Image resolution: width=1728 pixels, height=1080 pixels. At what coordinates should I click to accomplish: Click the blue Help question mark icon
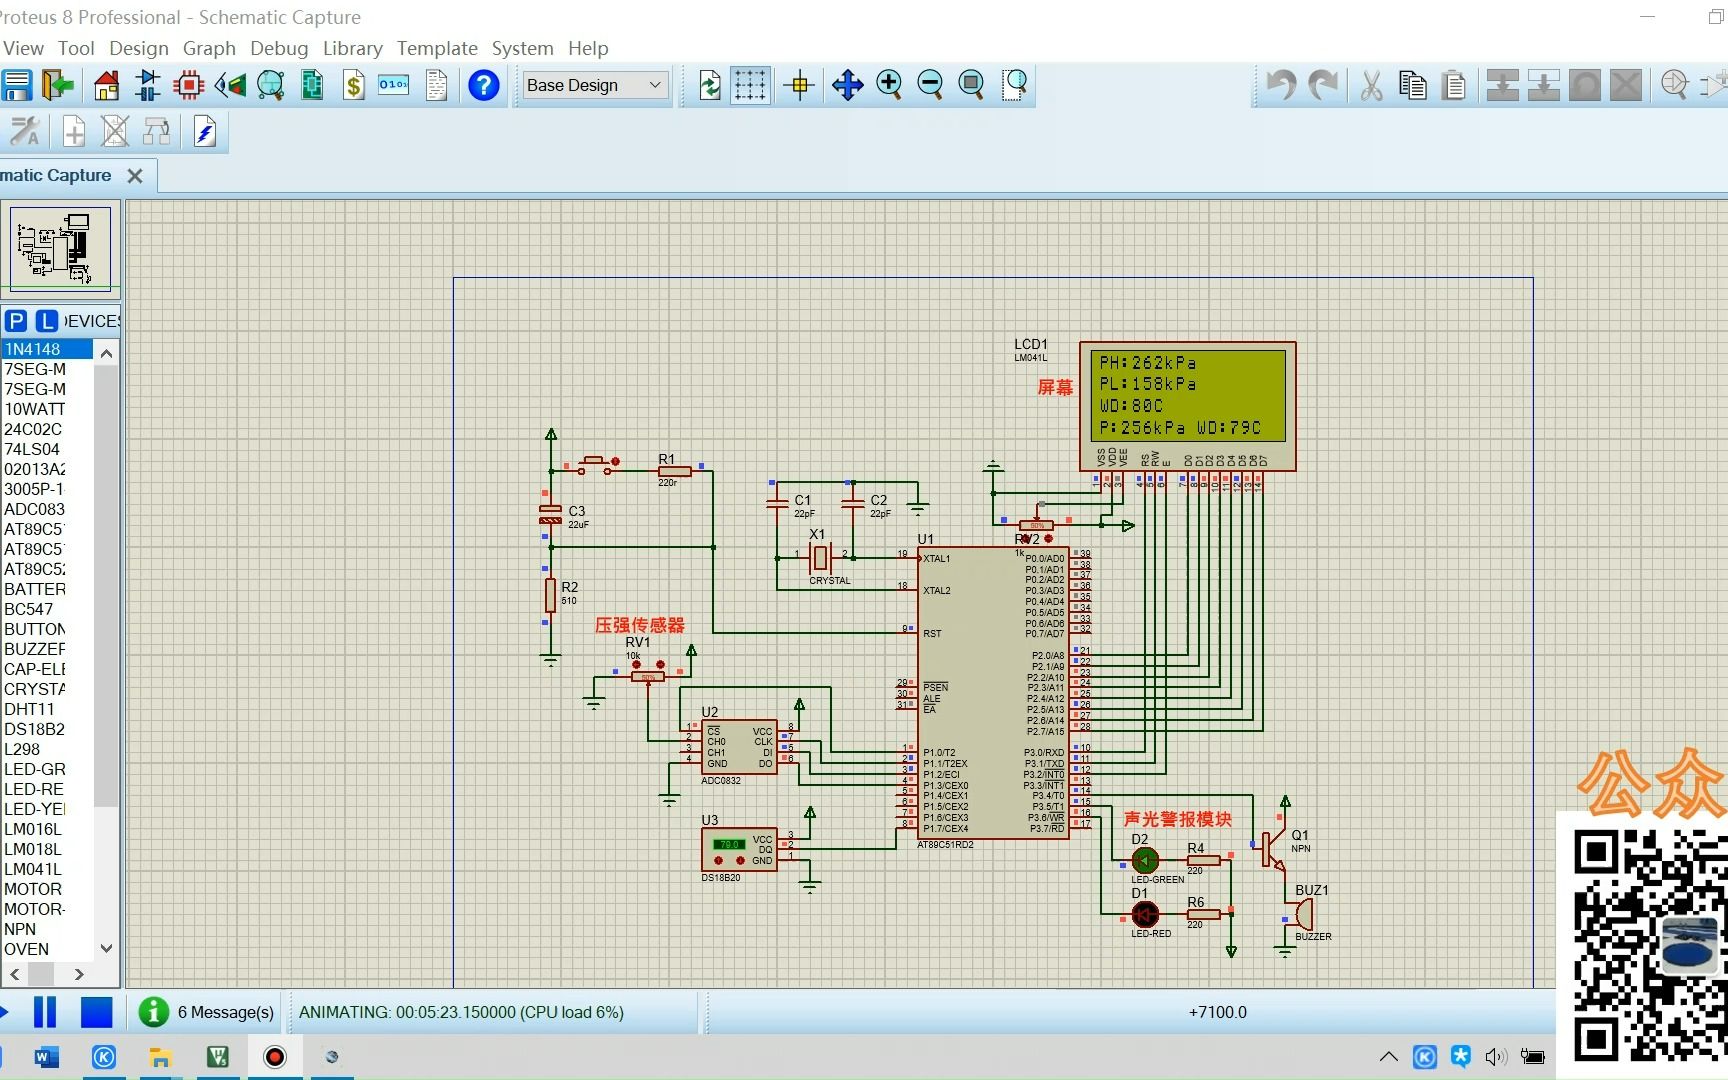tap(484, 85)
